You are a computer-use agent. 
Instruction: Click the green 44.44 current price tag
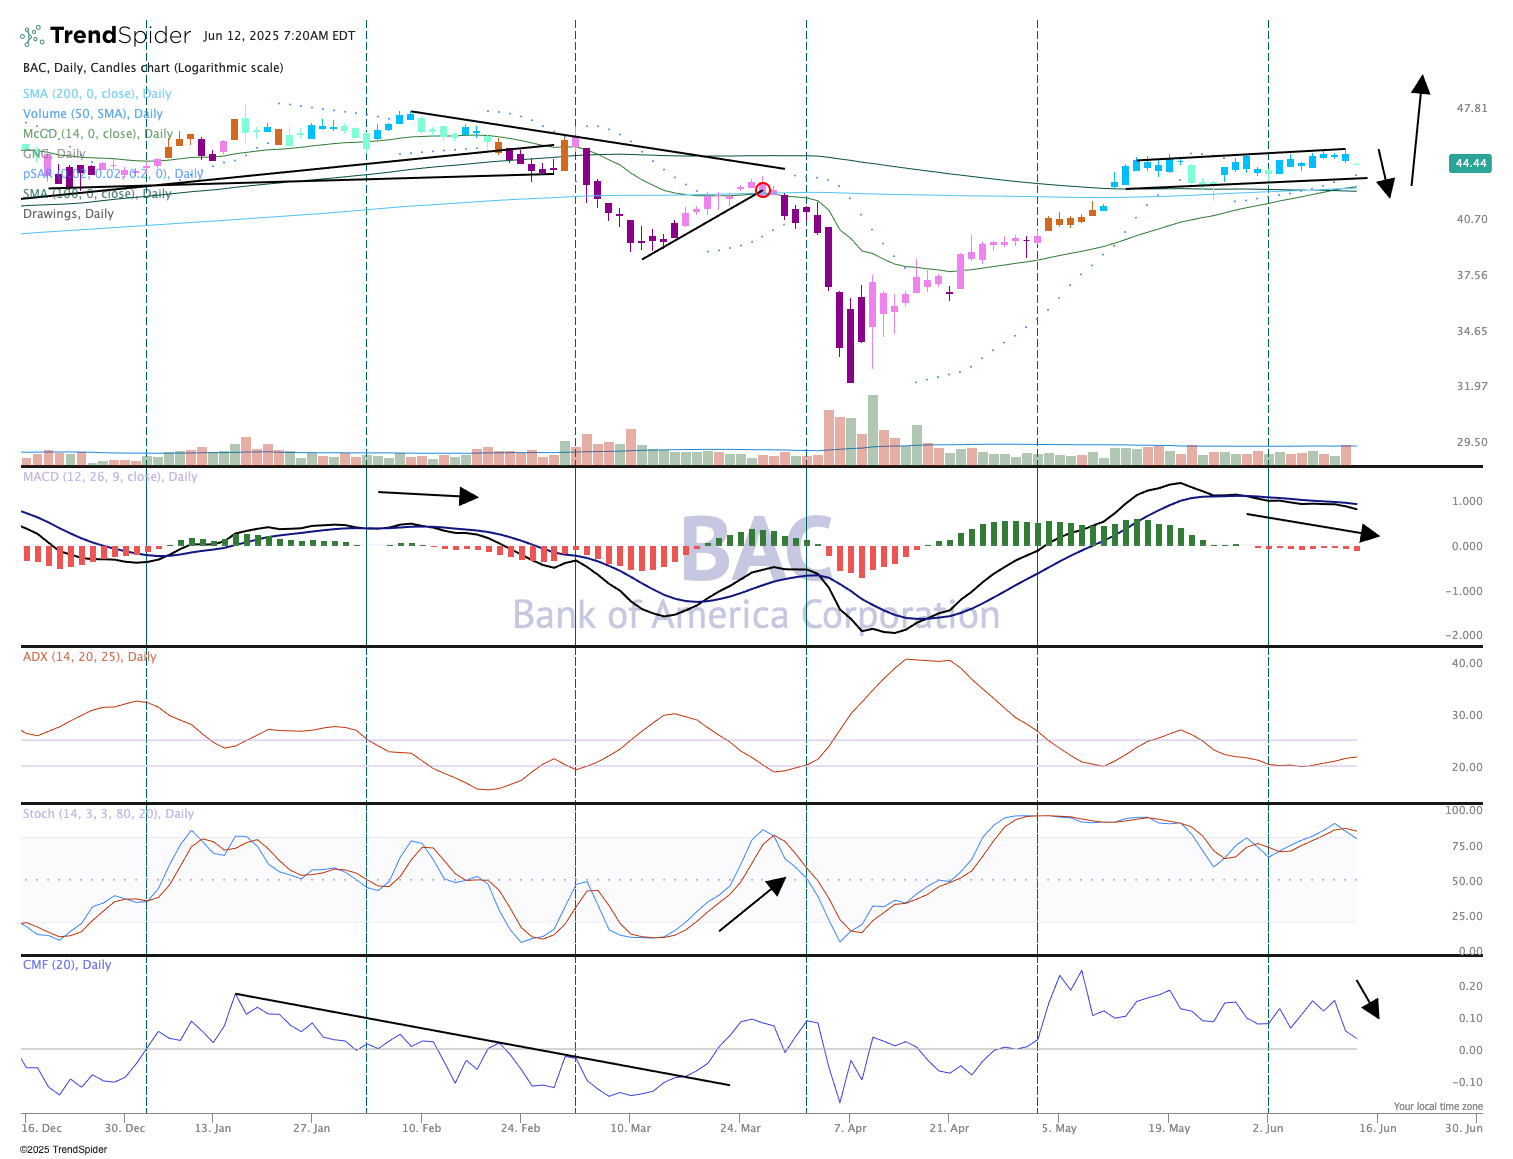[x=1470, y=163]
